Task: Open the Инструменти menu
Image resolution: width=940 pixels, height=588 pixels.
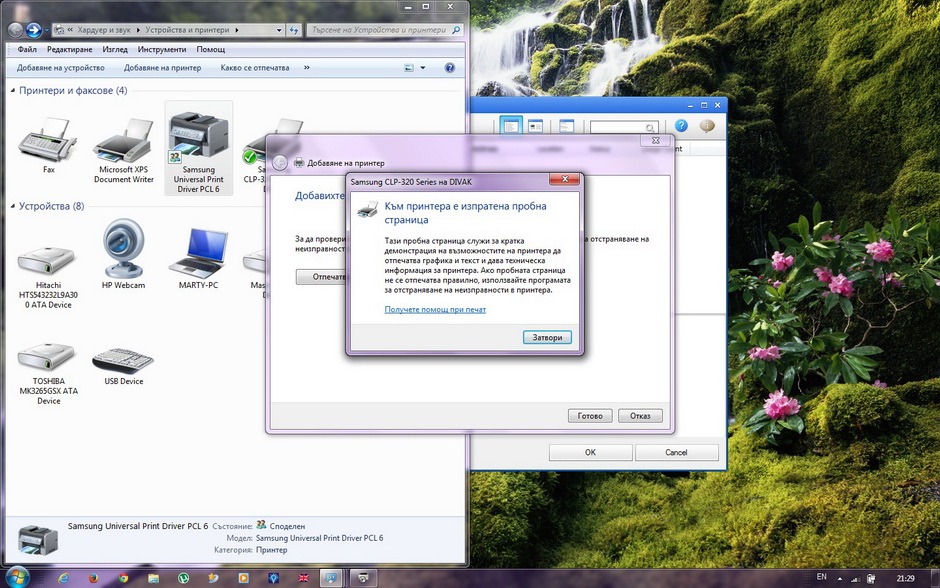Action: 162,49
